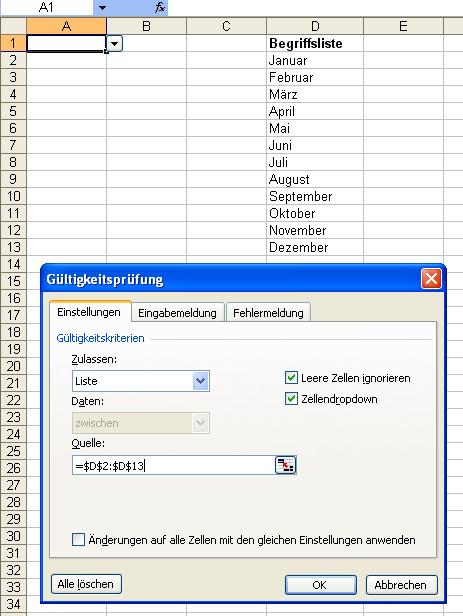Switch to the Eingabemeldung tab
This screenshot has width=463, height=616.
(178, 313)
